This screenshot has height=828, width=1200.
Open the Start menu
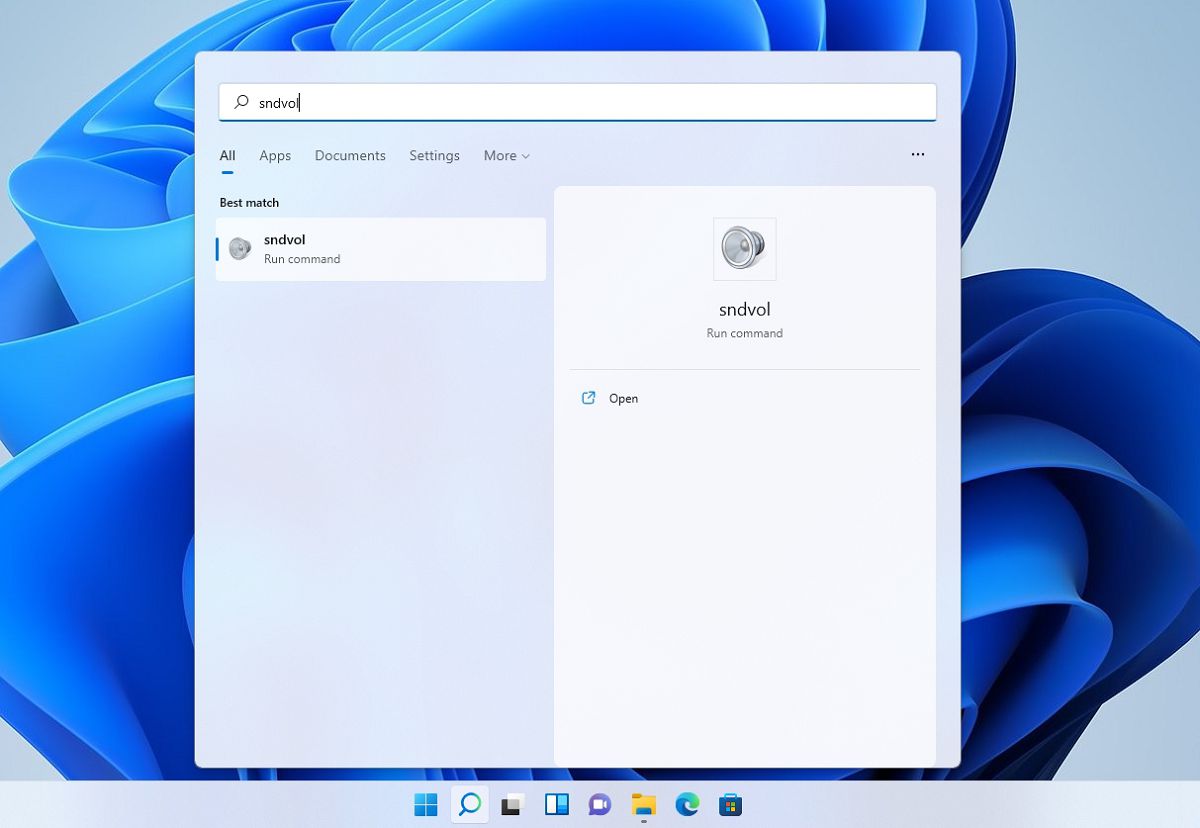coord(425,804)
